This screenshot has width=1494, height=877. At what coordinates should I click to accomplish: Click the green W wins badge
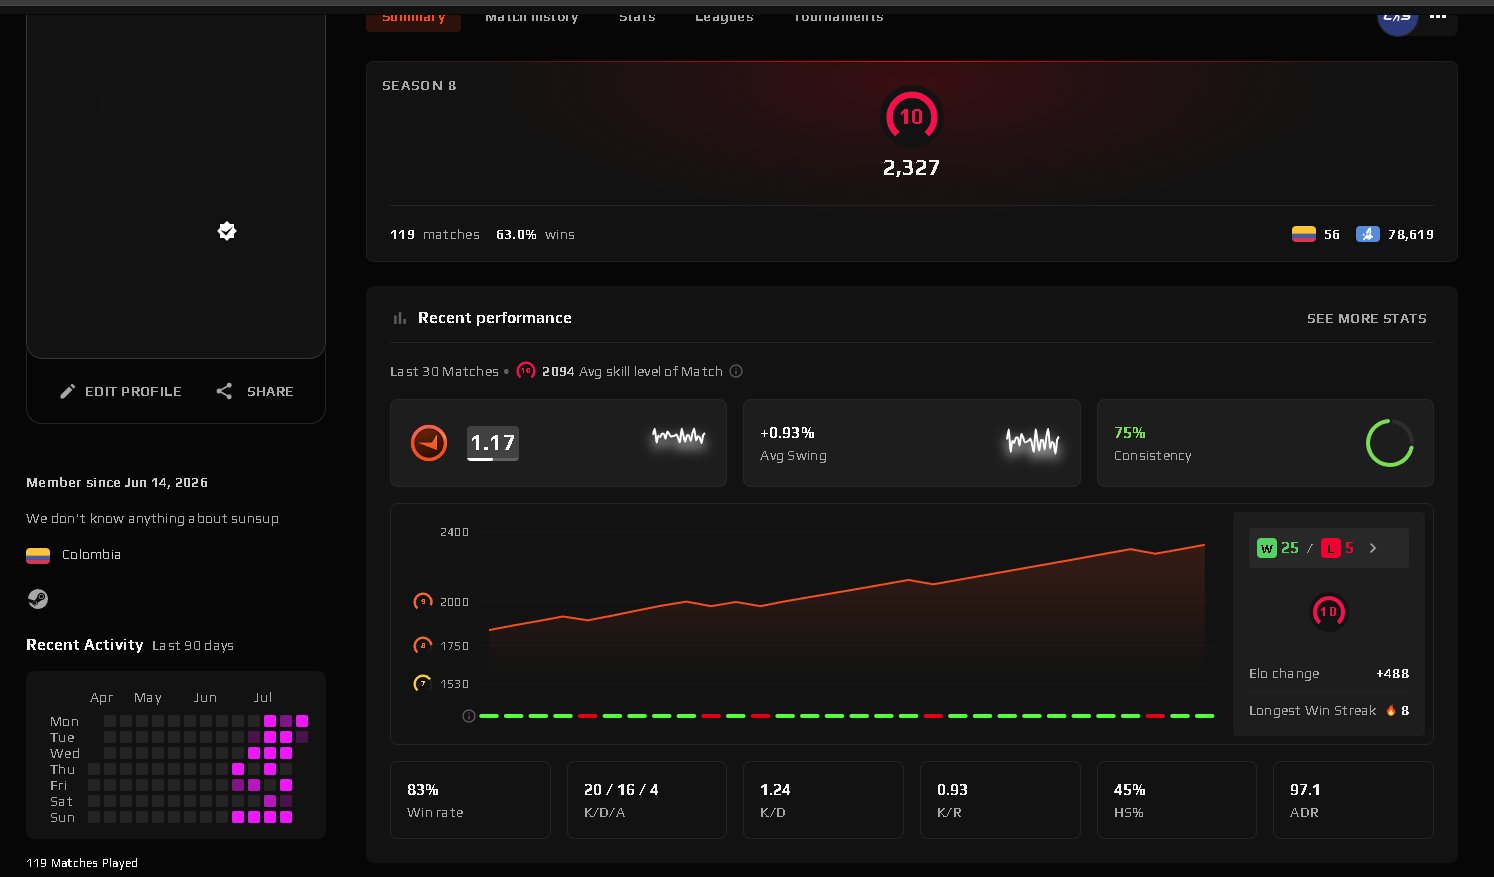click(x=1267, y=548)
